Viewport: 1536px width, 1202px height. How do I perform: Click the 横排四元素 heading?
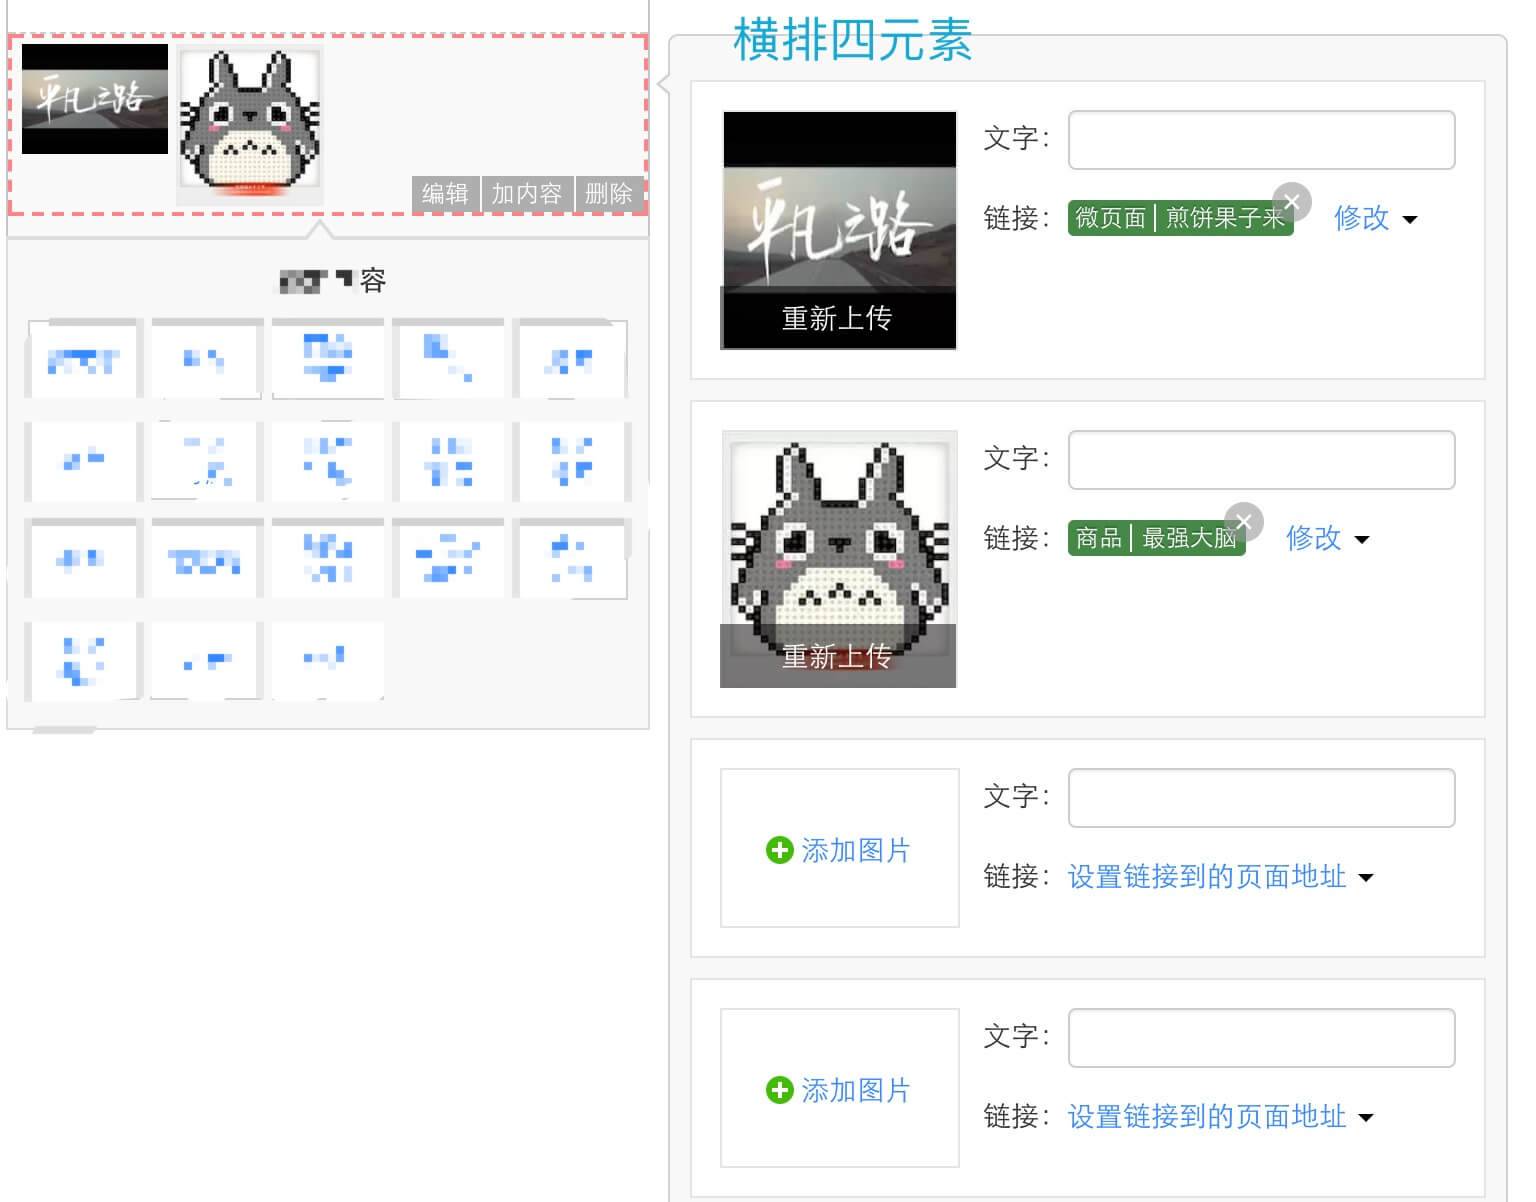pyautogui.click(x=852, y=41)
